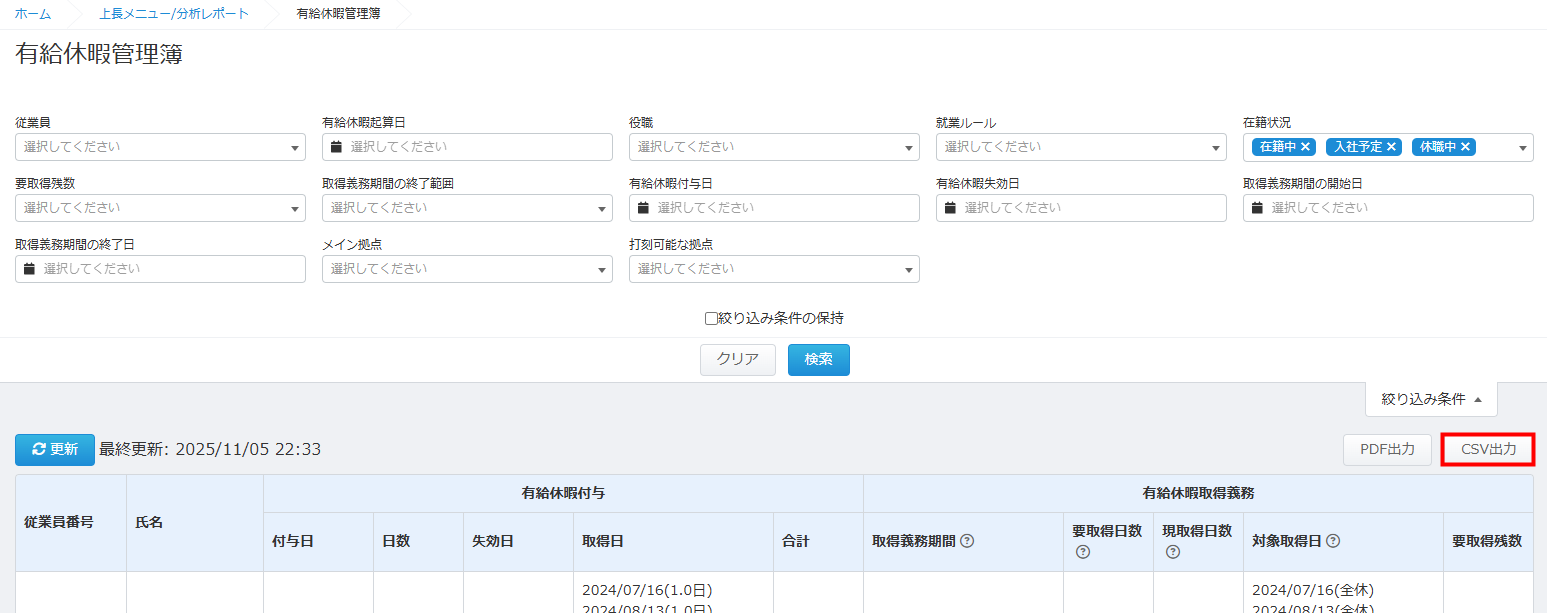Click help icon beside 対象取得日 header
The height and width of the screenshot is (613, 1547).
[1333, 541]
